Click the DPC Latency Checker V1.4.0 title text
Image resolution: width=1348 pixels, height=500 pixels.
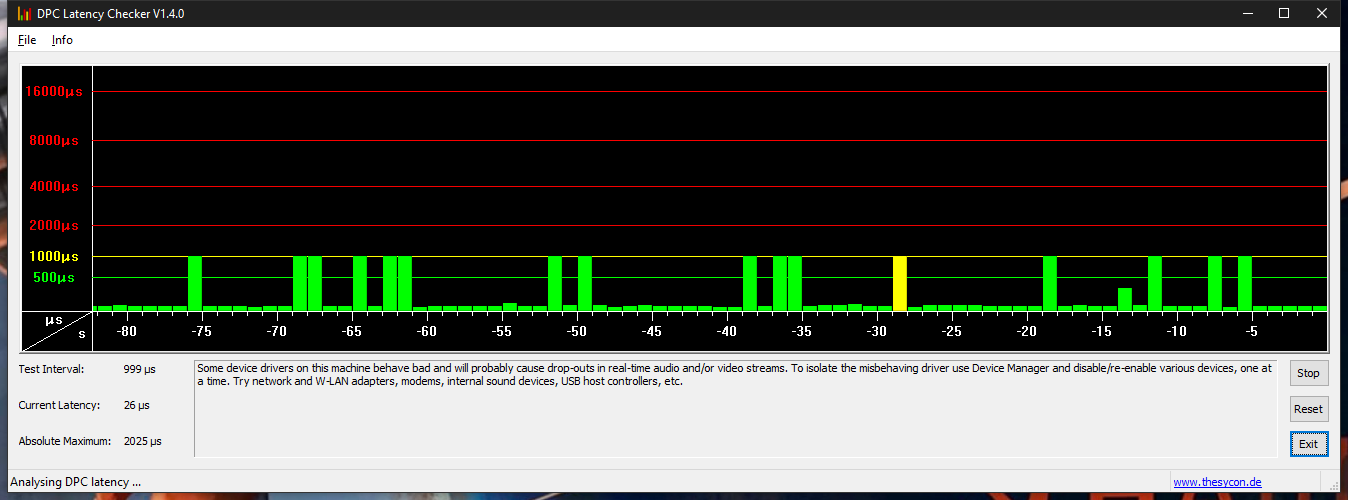[x=111, y=13]
